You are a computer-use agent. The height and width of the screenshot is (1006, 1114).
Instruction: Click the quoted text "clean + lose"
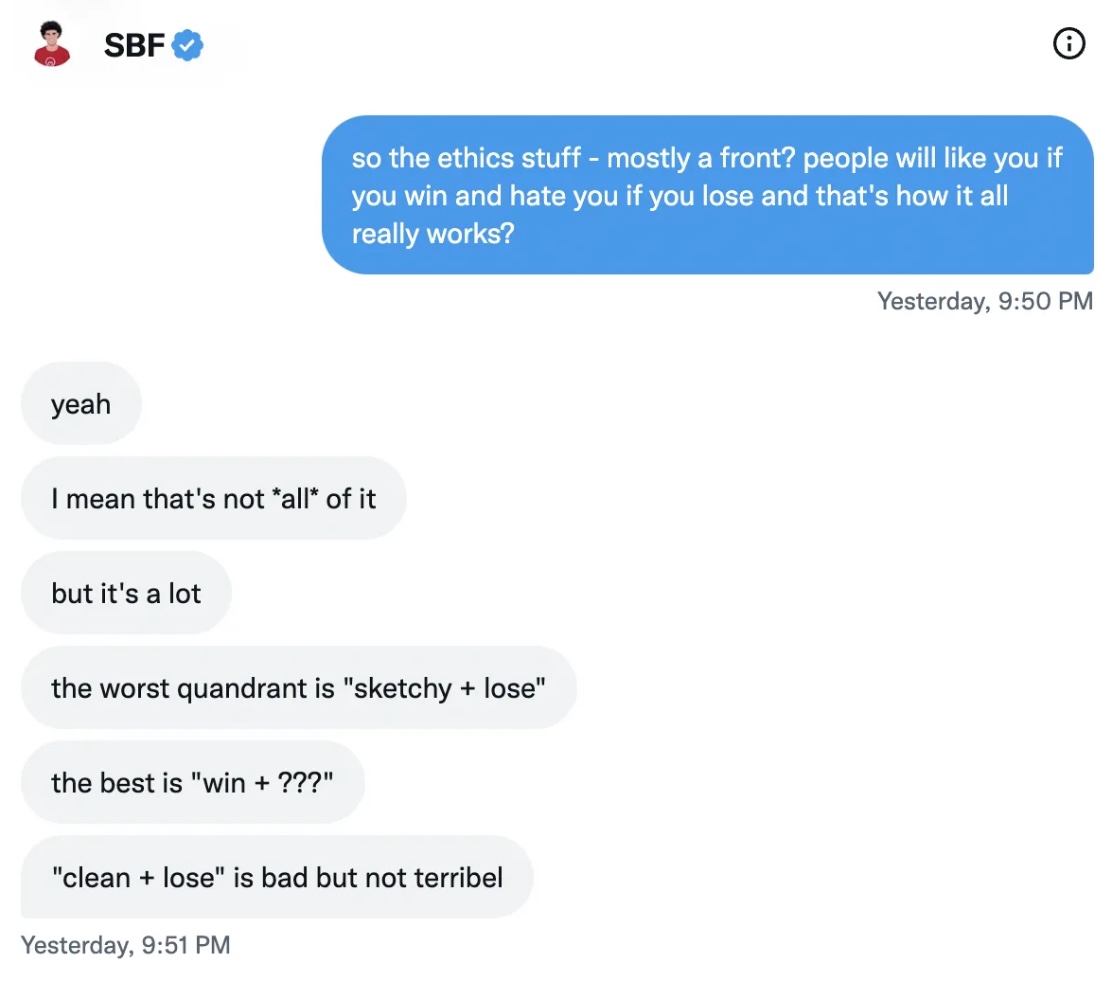138,877
